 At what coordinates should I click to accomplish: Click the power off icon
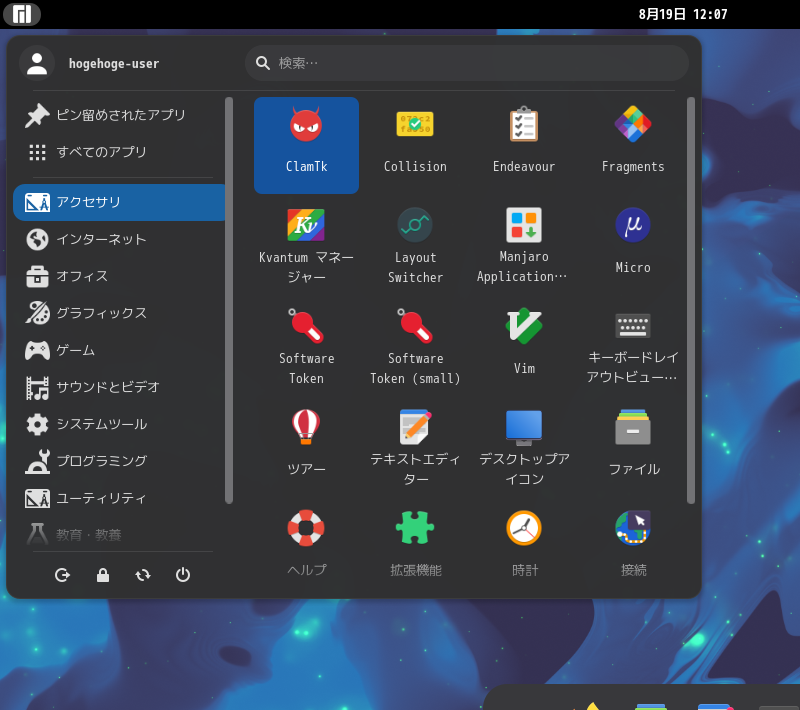[183, 575]
